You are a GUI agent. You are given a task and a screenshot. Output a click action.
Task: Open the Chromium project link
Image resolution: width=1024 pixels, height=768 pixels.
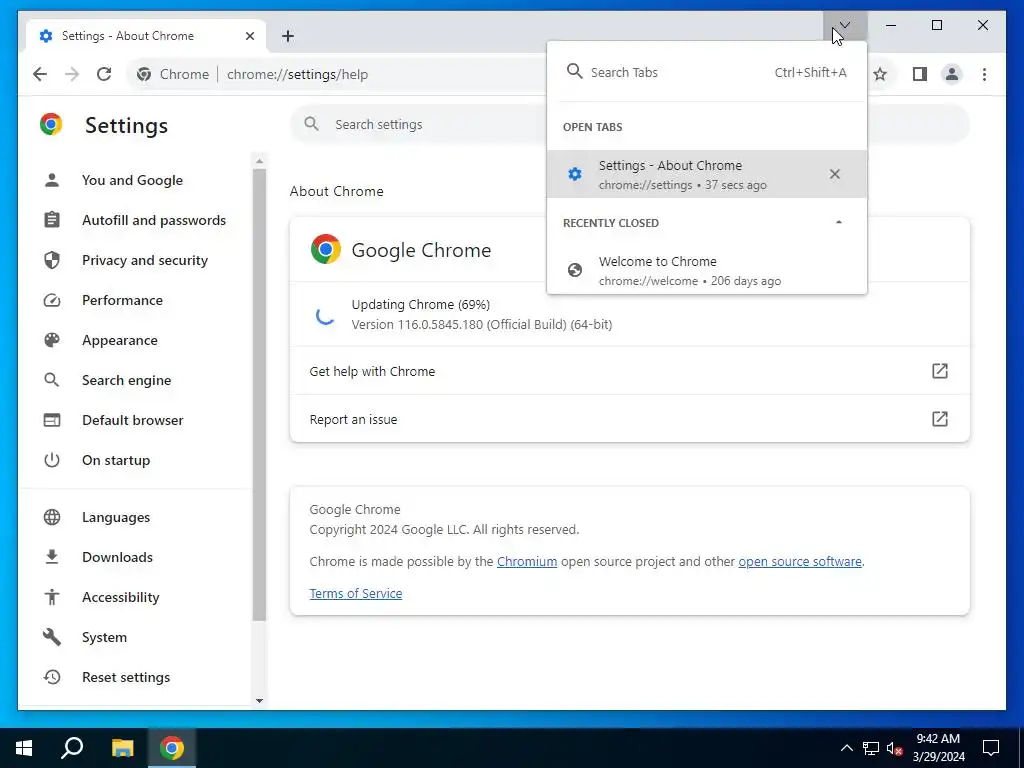[x=527, y=562]
